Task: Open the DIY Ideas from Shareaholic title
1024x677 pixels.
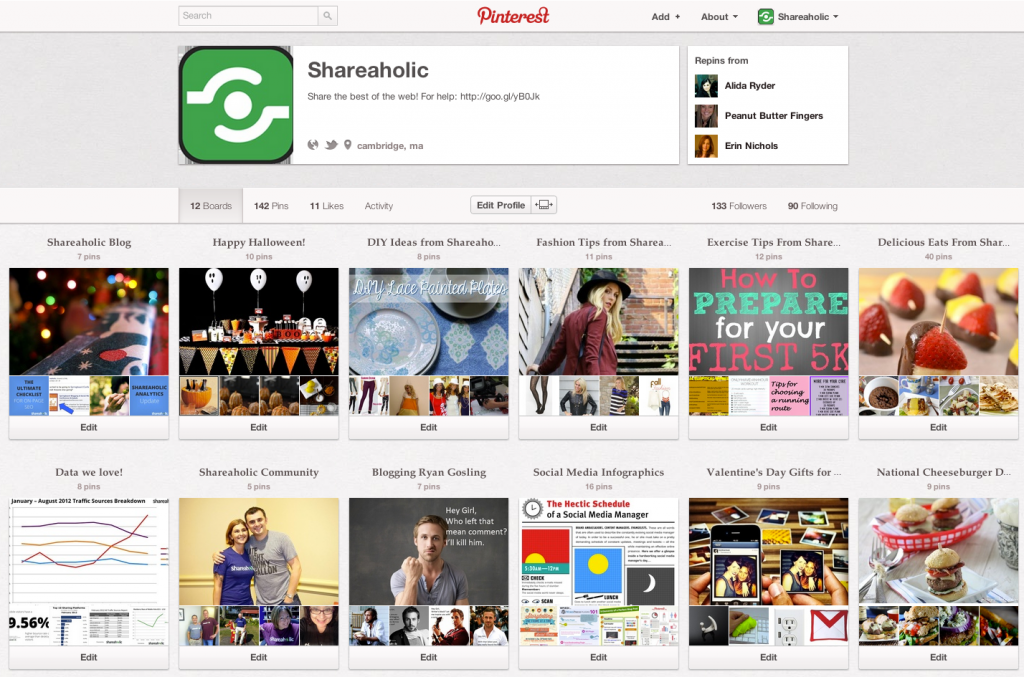Action: (434, 242)
